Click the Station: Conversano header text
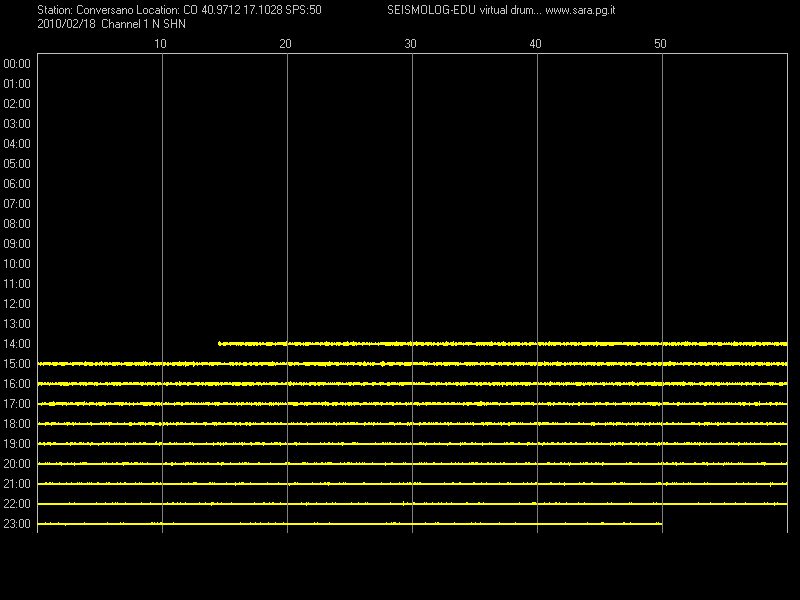The height and width of the screenshot is (600, 800). (85, 10)
